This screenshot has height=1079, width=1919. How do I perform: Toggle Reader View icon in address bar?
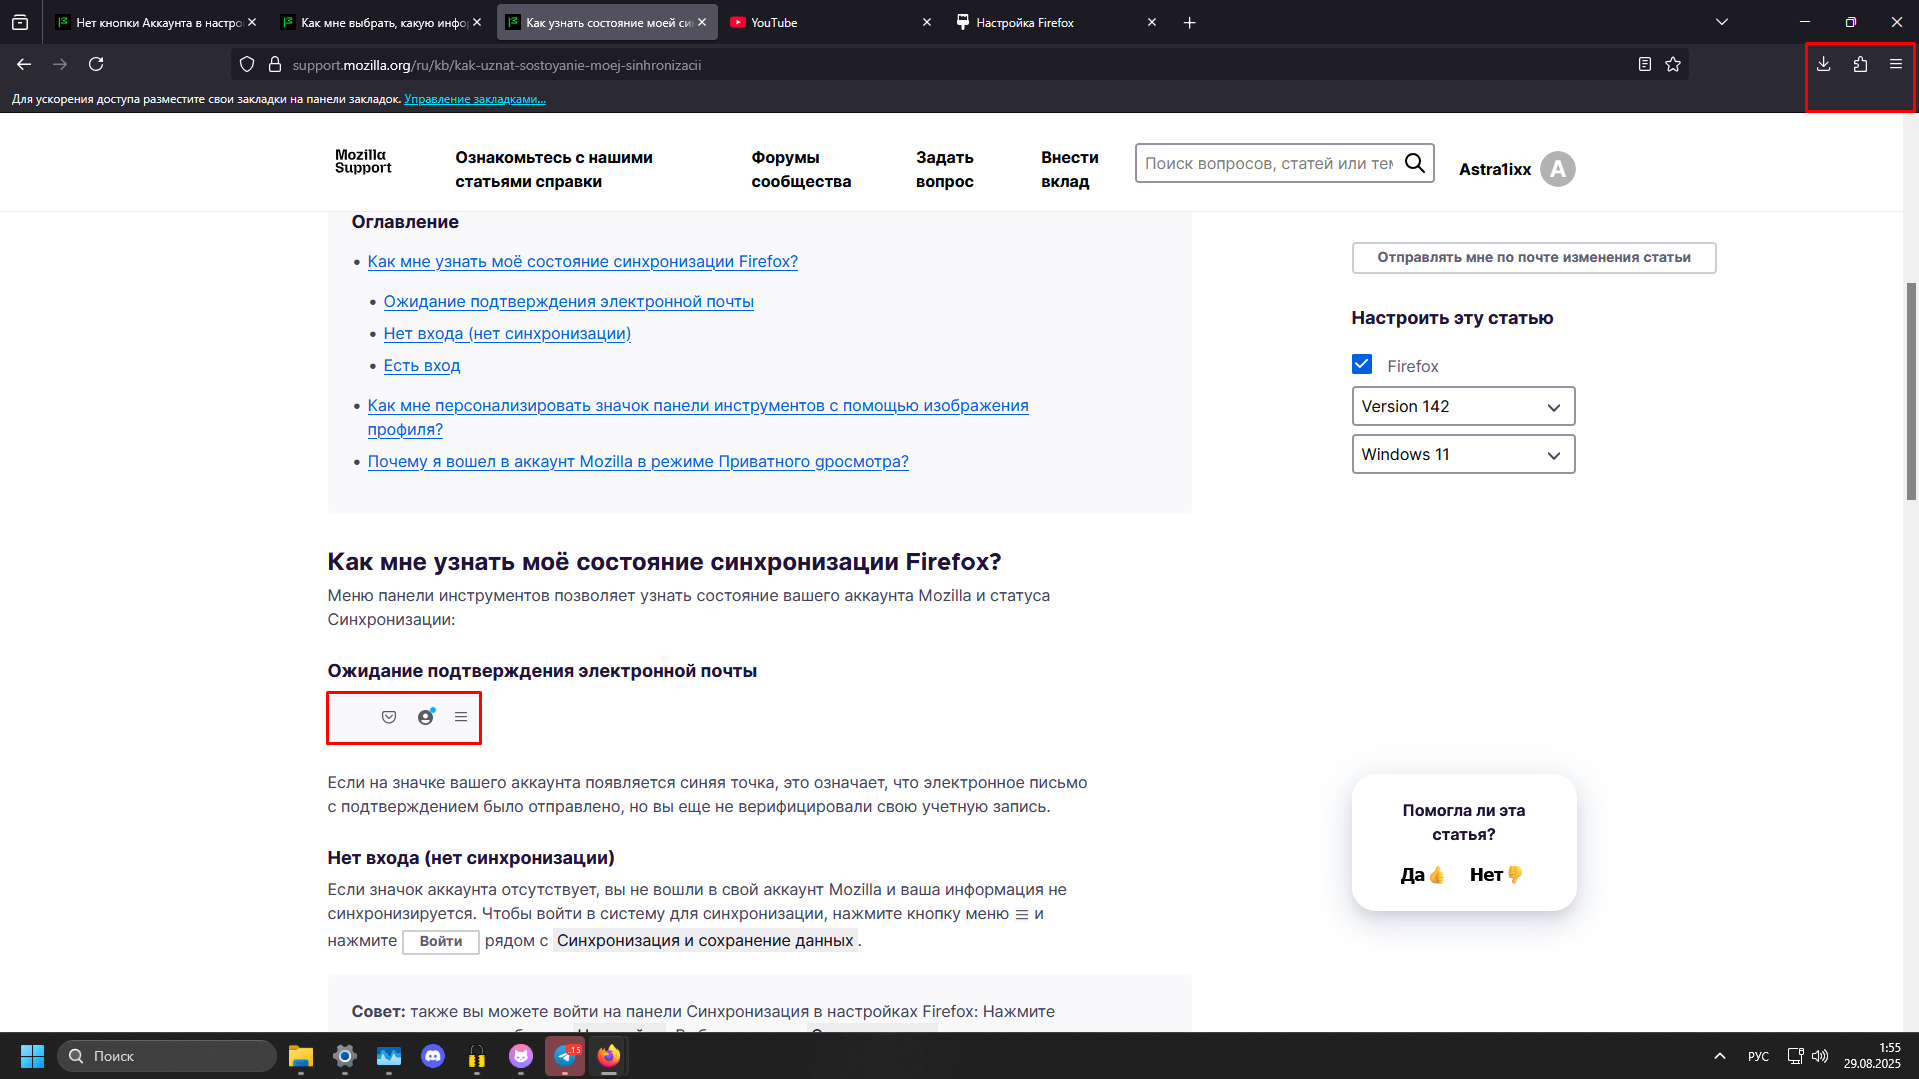point(1644,65)
